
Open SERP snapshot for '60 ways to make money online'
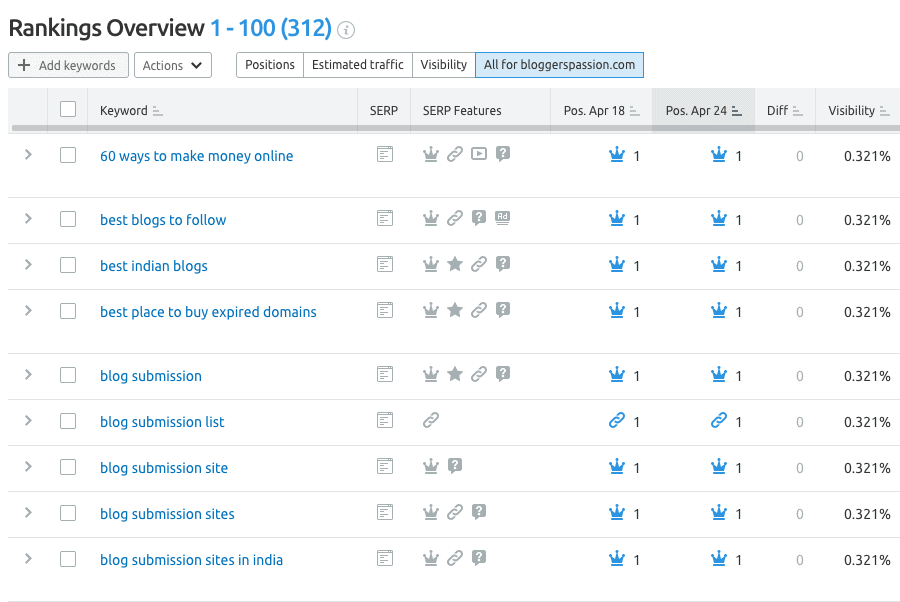384,155
